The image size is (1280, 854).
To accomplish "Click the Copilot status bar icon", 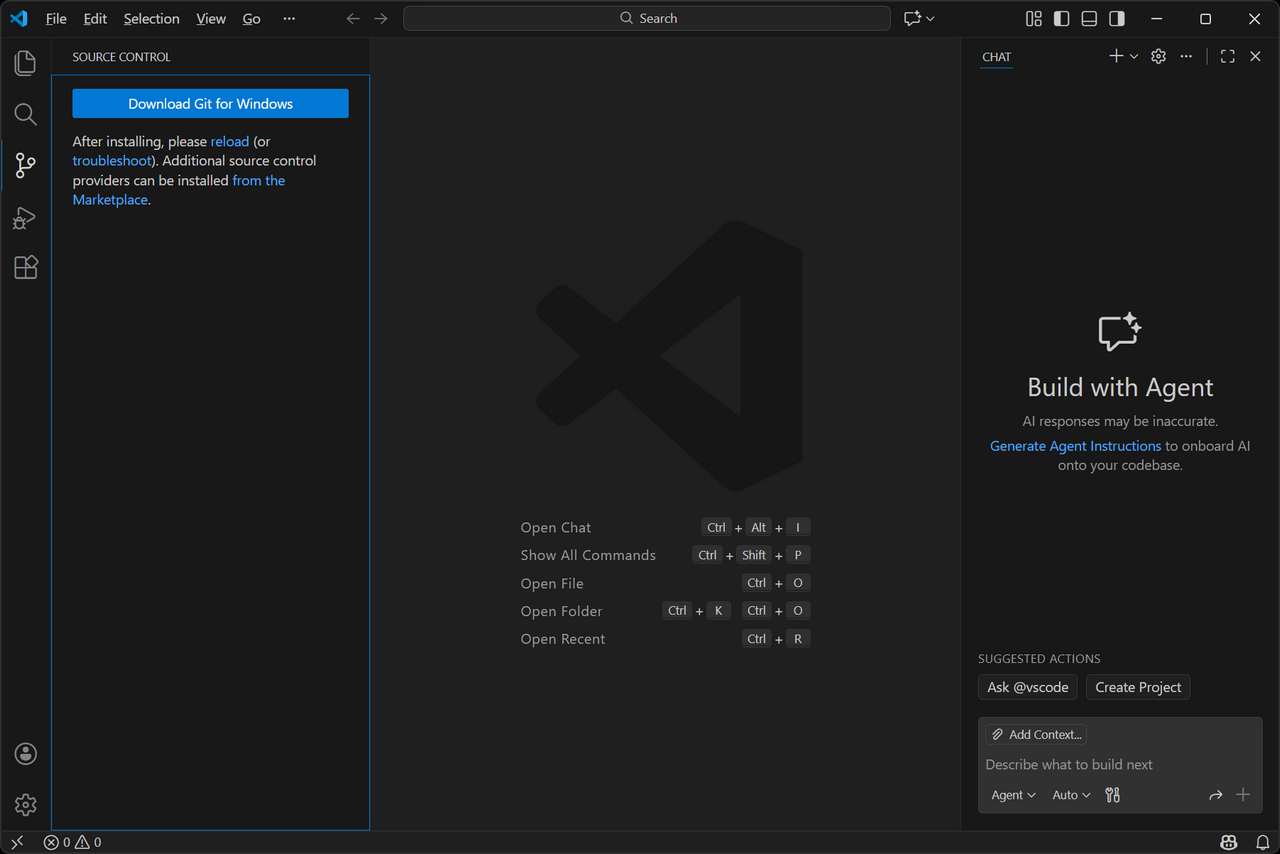I will click(1229, 842).
